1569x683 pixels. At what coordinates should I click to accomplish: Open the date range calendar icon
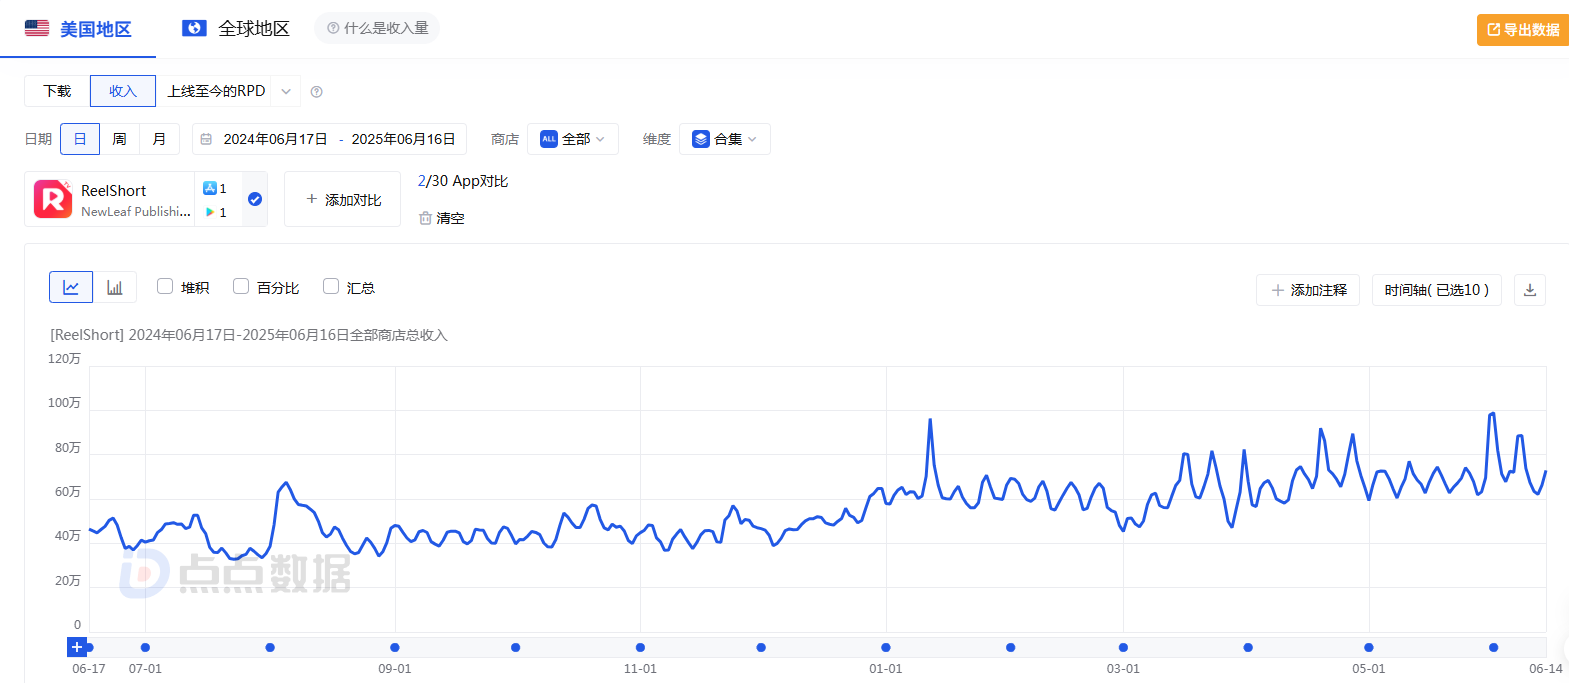coord(206,139)
